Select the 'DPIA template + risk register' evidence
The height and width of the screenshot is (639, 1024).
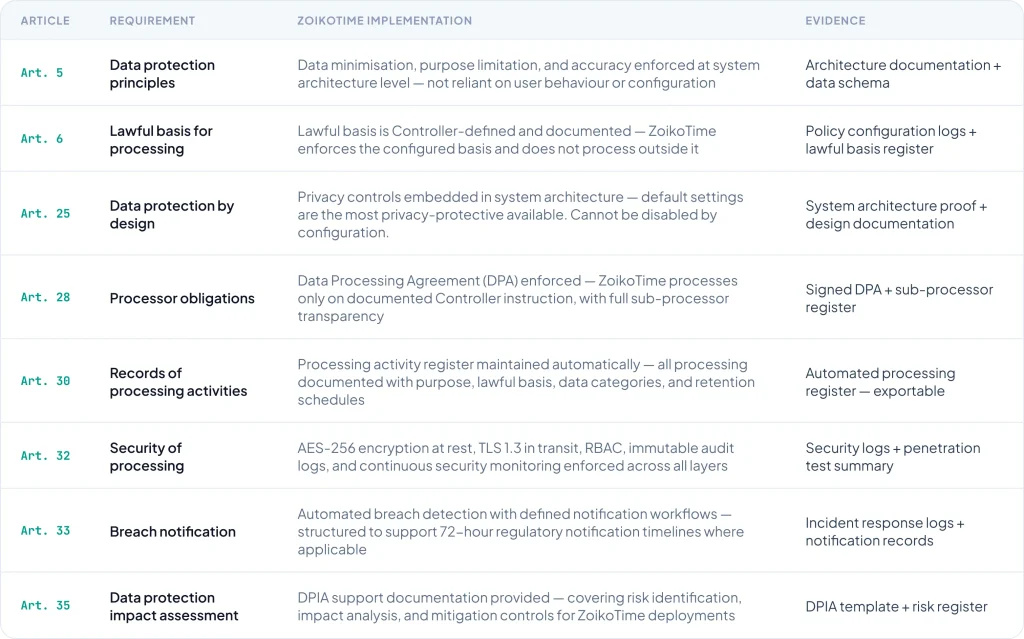[896, 607]
